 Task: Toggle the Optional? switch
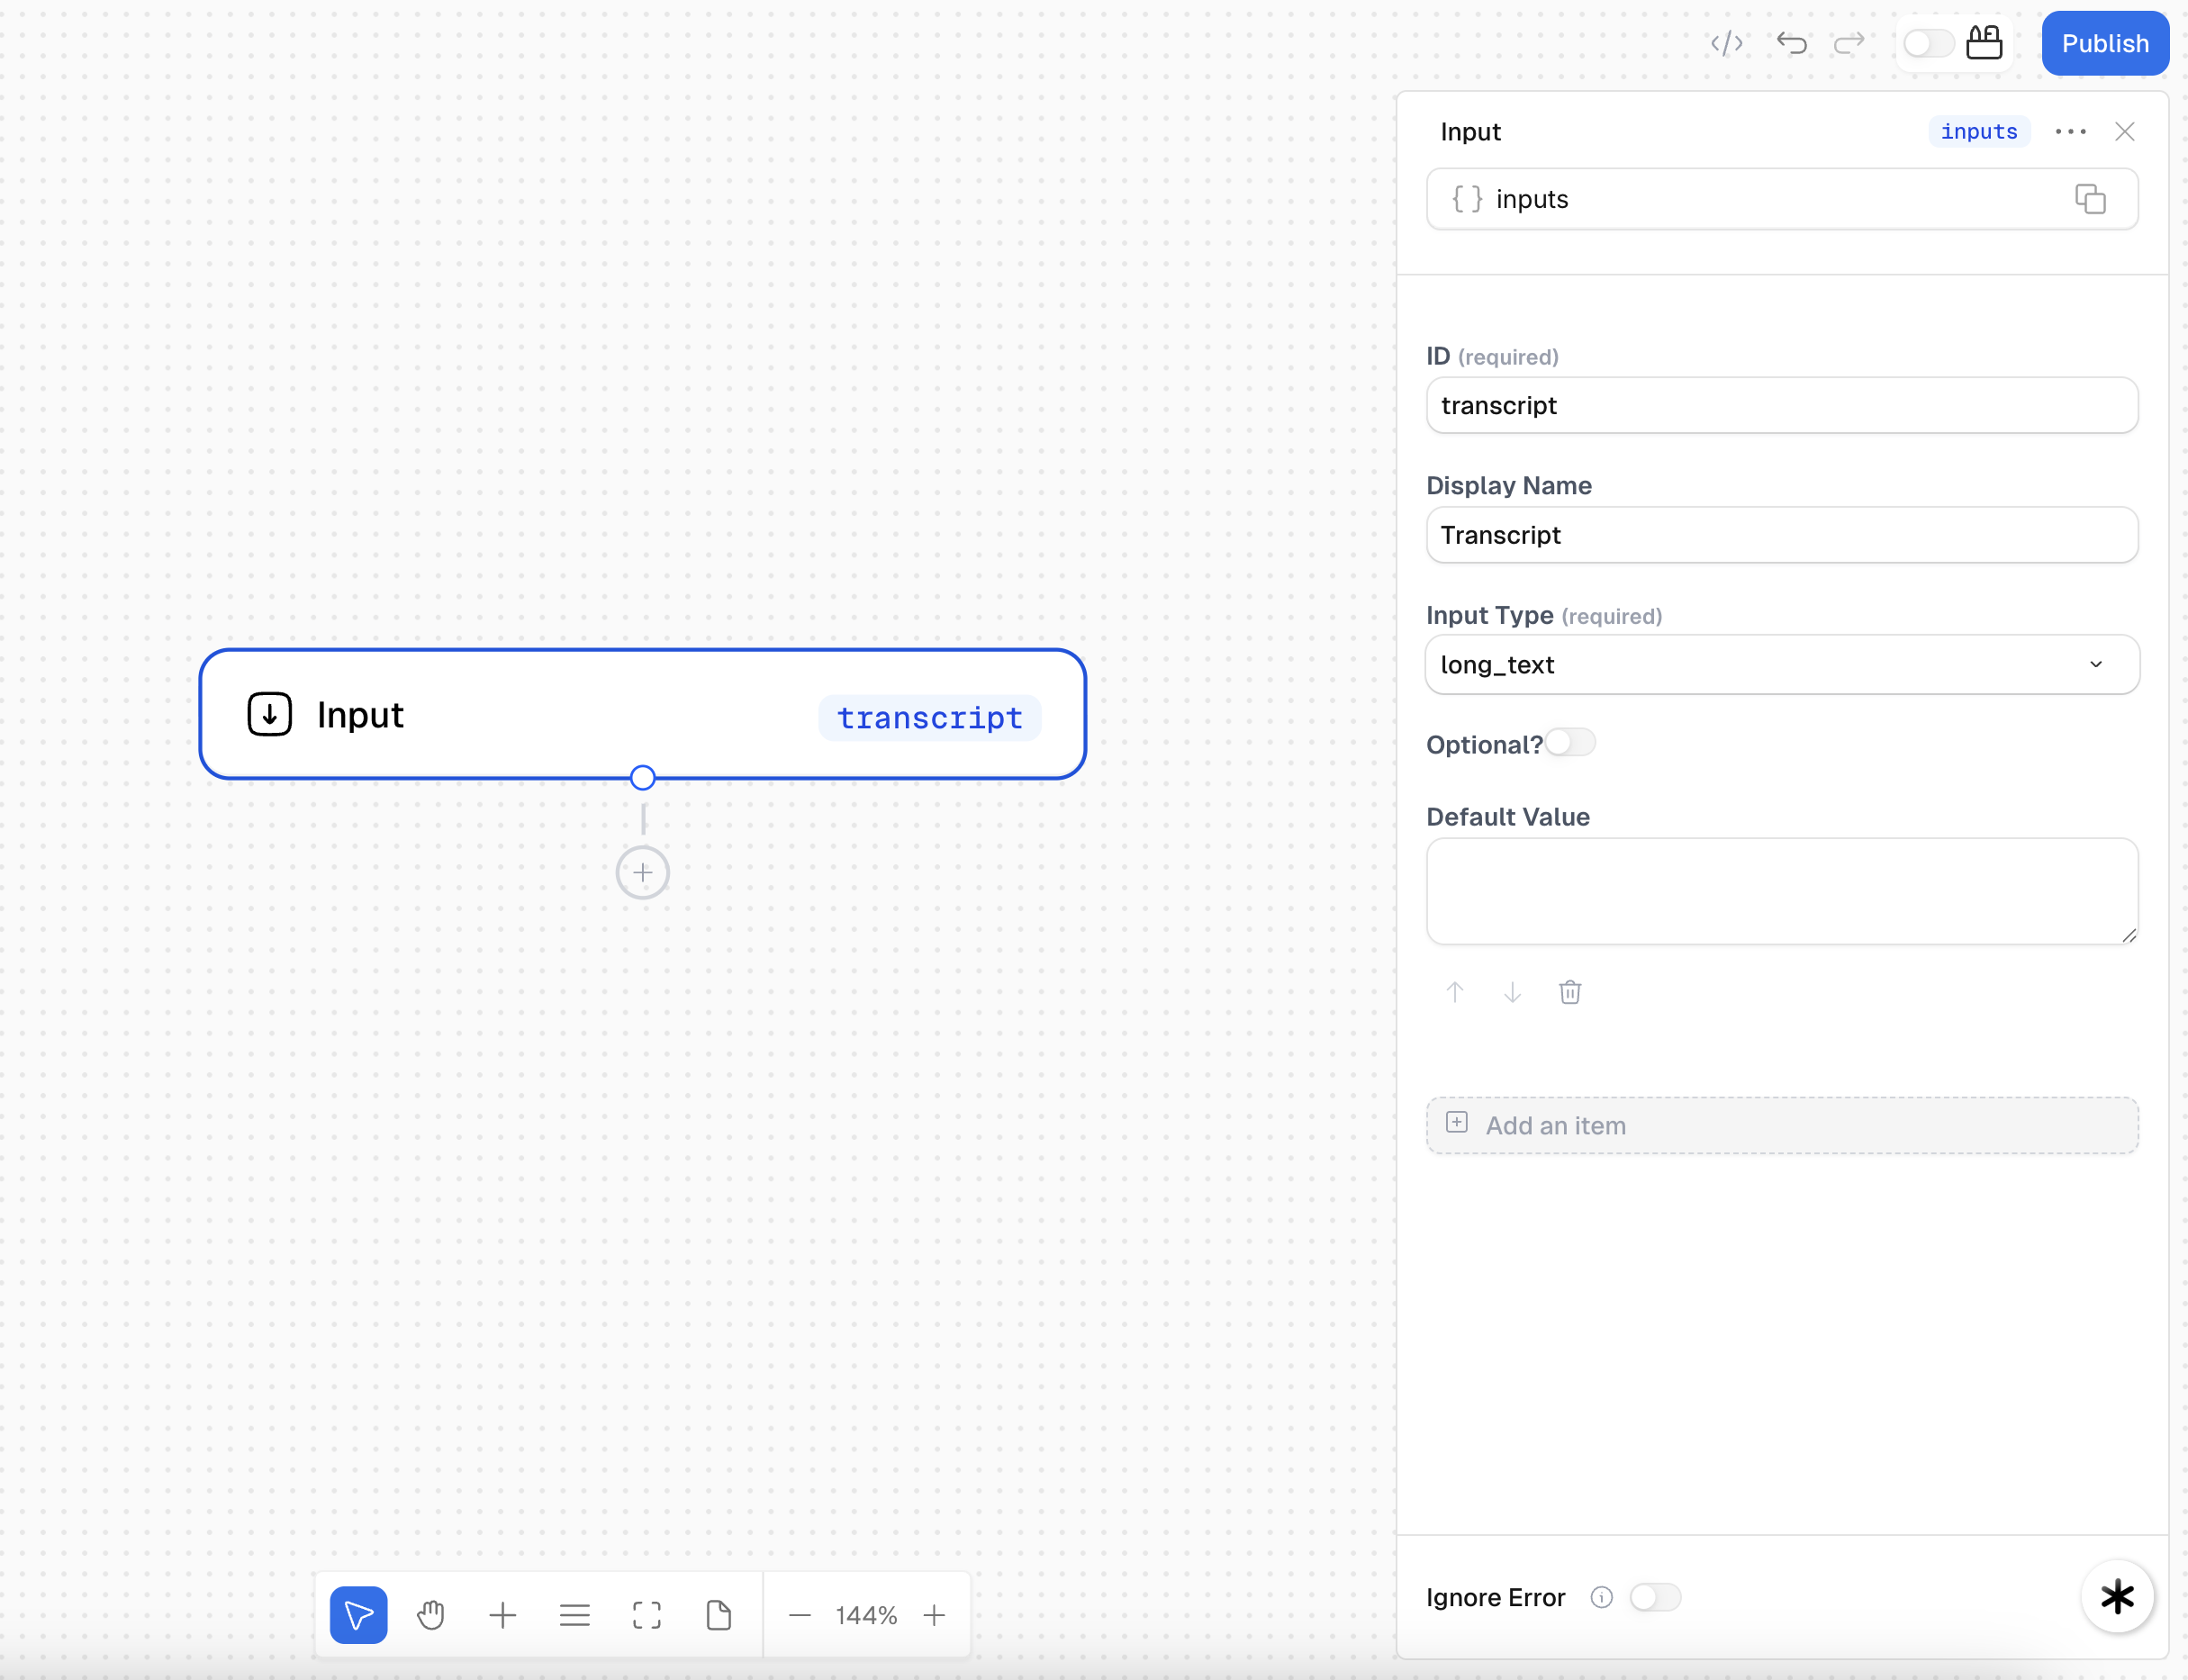1570,743
